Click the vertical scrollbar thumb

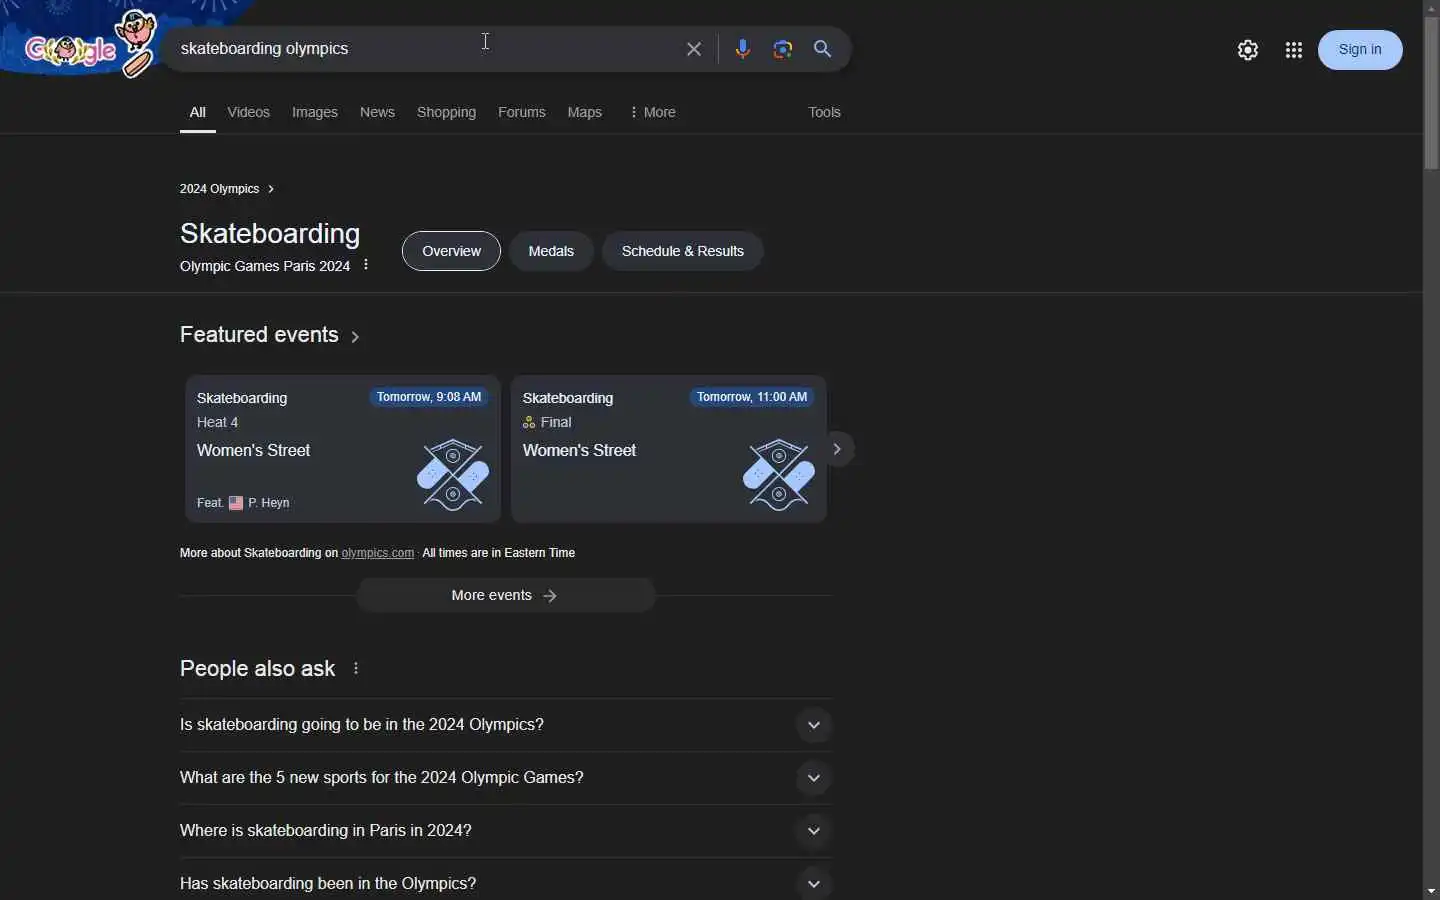[1432, 92]
